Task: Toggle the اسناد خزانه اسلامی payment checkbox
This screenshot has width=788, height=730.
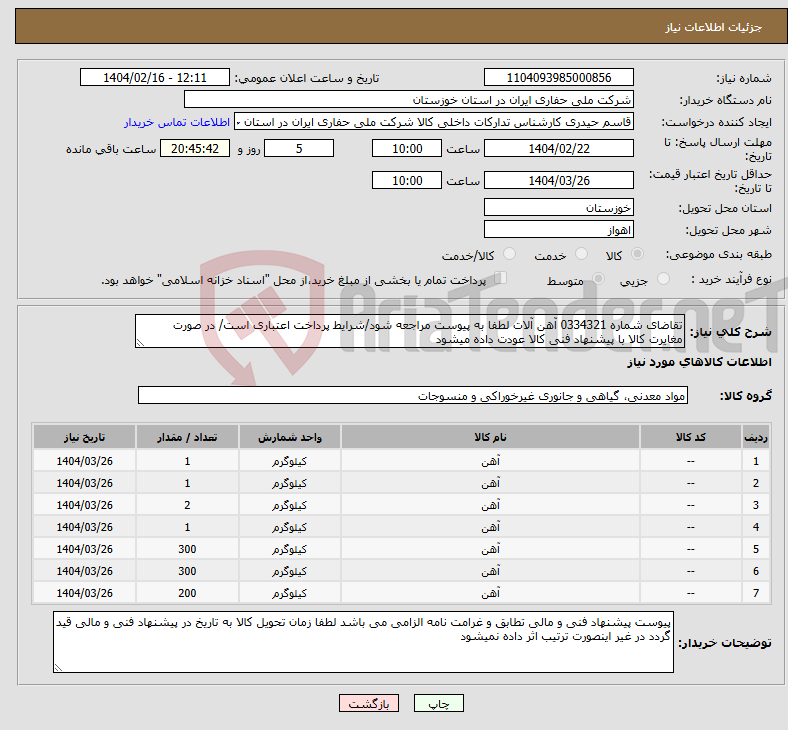Action: tap(501, 278)
